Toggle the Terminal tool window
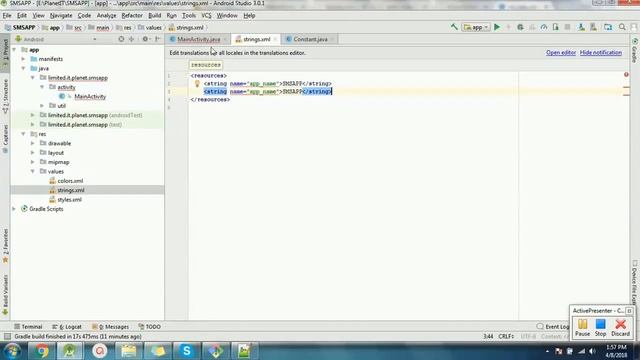Screen dimensions: 640x360 pyautogui.click(x=28, y=327)
